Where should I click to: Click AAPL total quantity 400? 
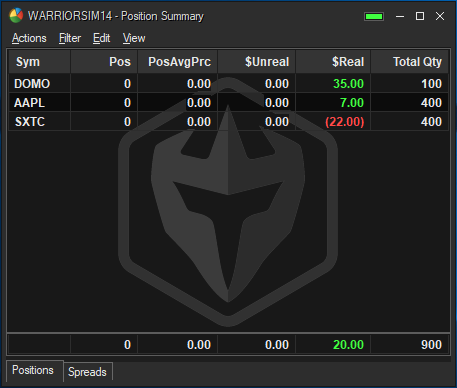click(431, 103)
